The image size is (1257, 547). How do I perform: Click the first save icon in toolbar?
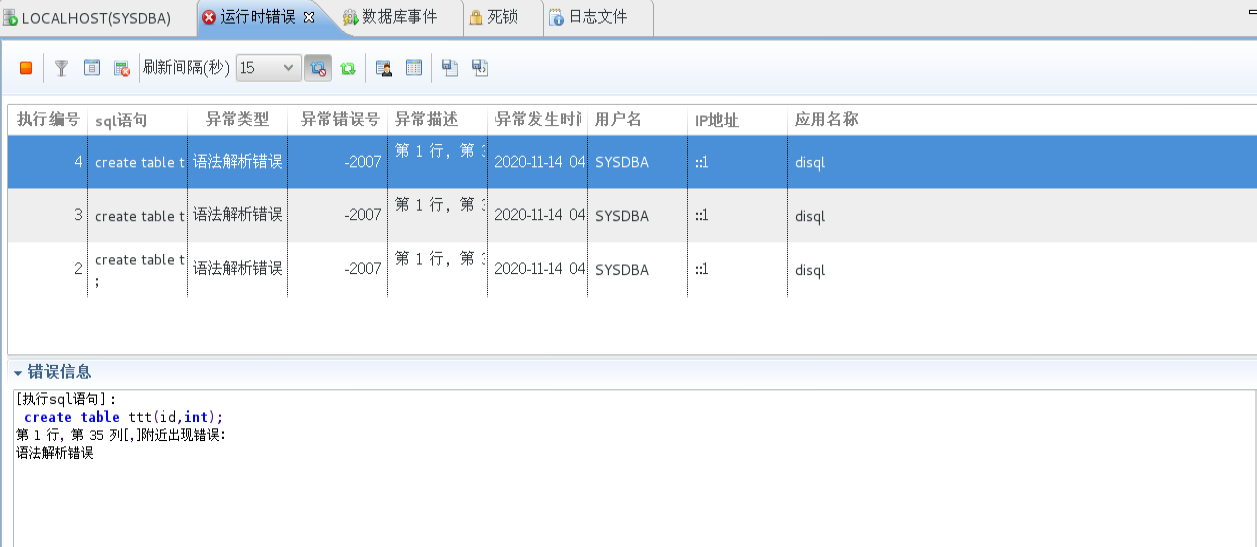[x=450, y=68]
